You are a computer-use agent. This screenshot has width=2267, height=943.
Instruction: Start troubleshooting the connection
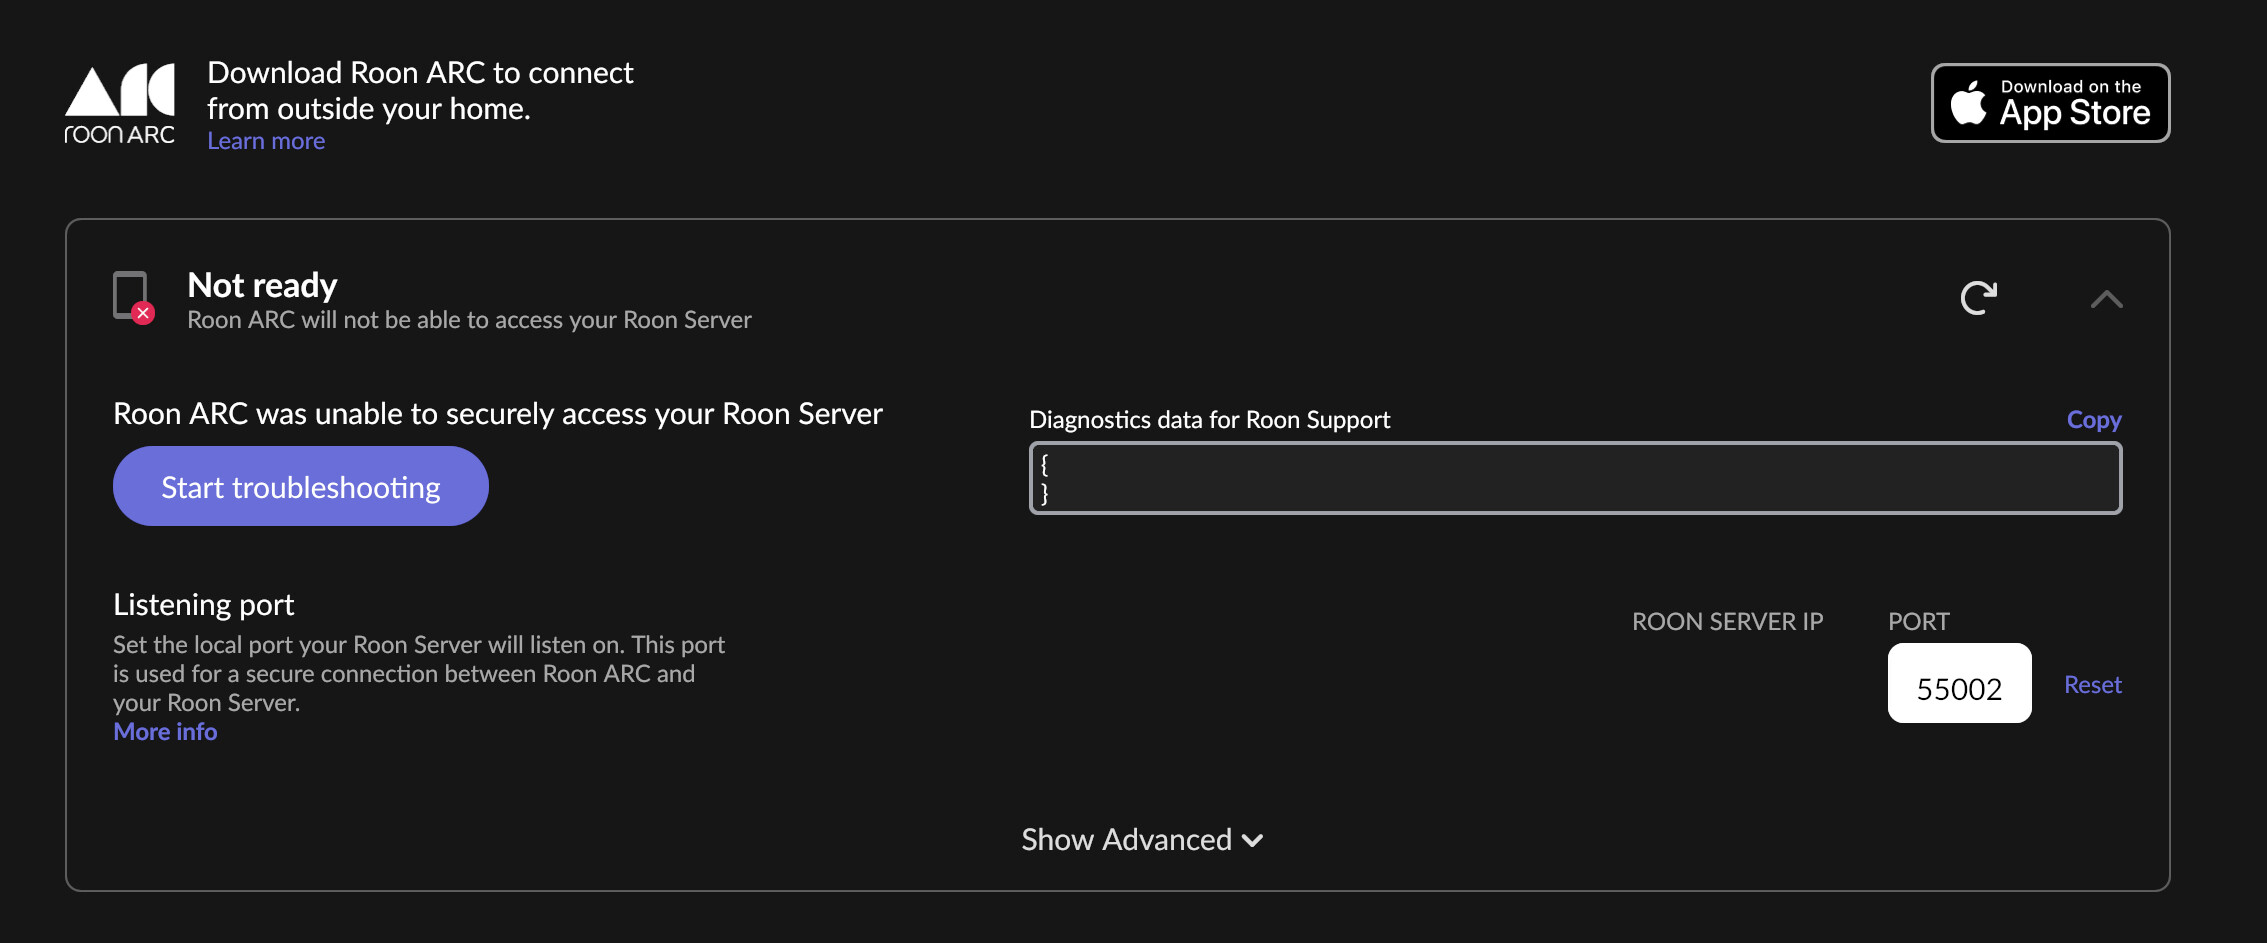(301, 486)
